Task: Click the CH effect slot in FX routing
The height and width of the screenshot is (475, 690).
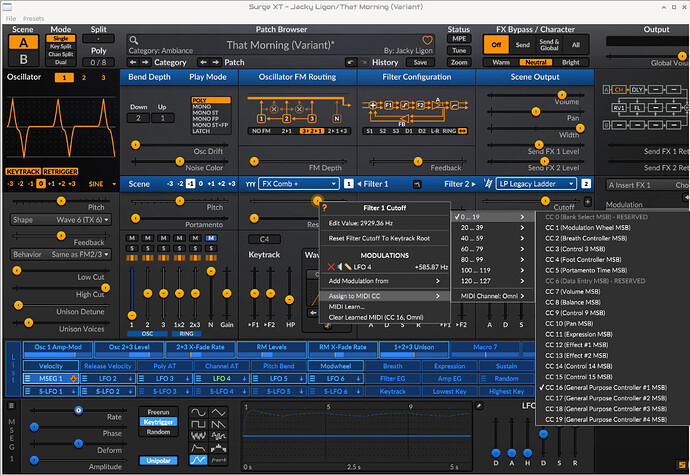Action: click(619, 89)
